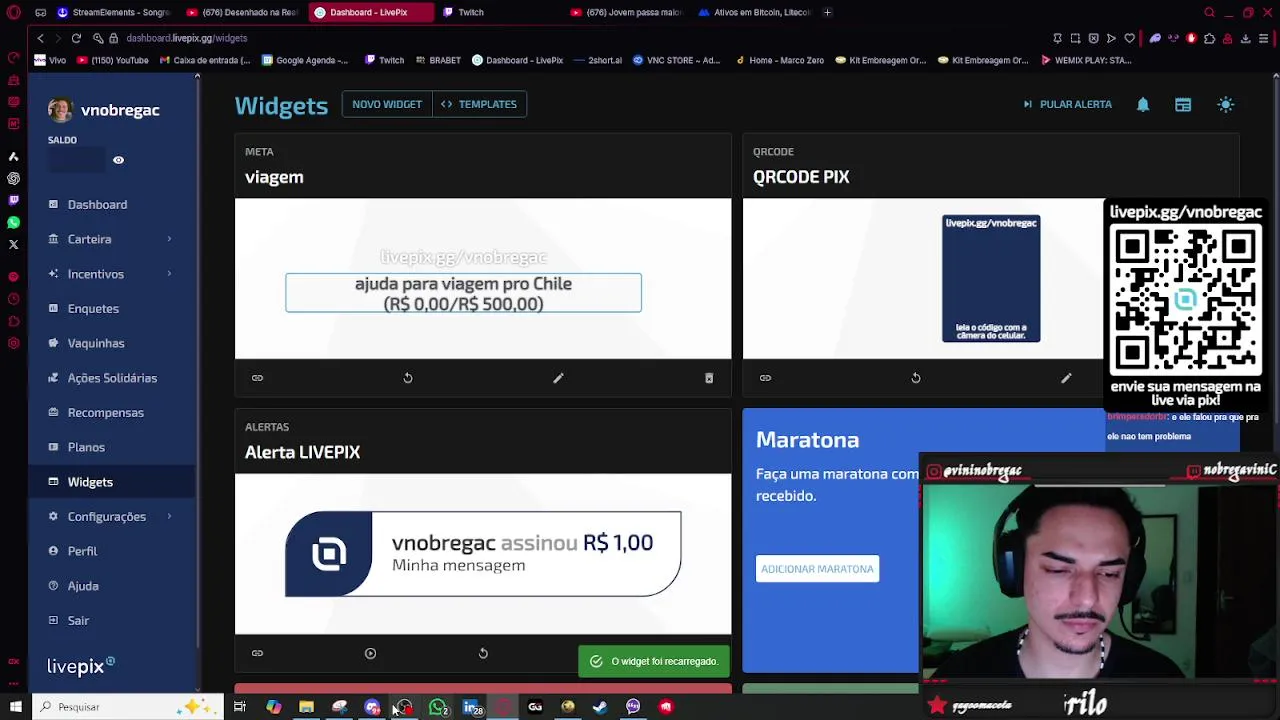Switch to Ativos em Bitcoin tab
Screen dimensions: 1280x720
pyautogui.click(x=755, y=12)
